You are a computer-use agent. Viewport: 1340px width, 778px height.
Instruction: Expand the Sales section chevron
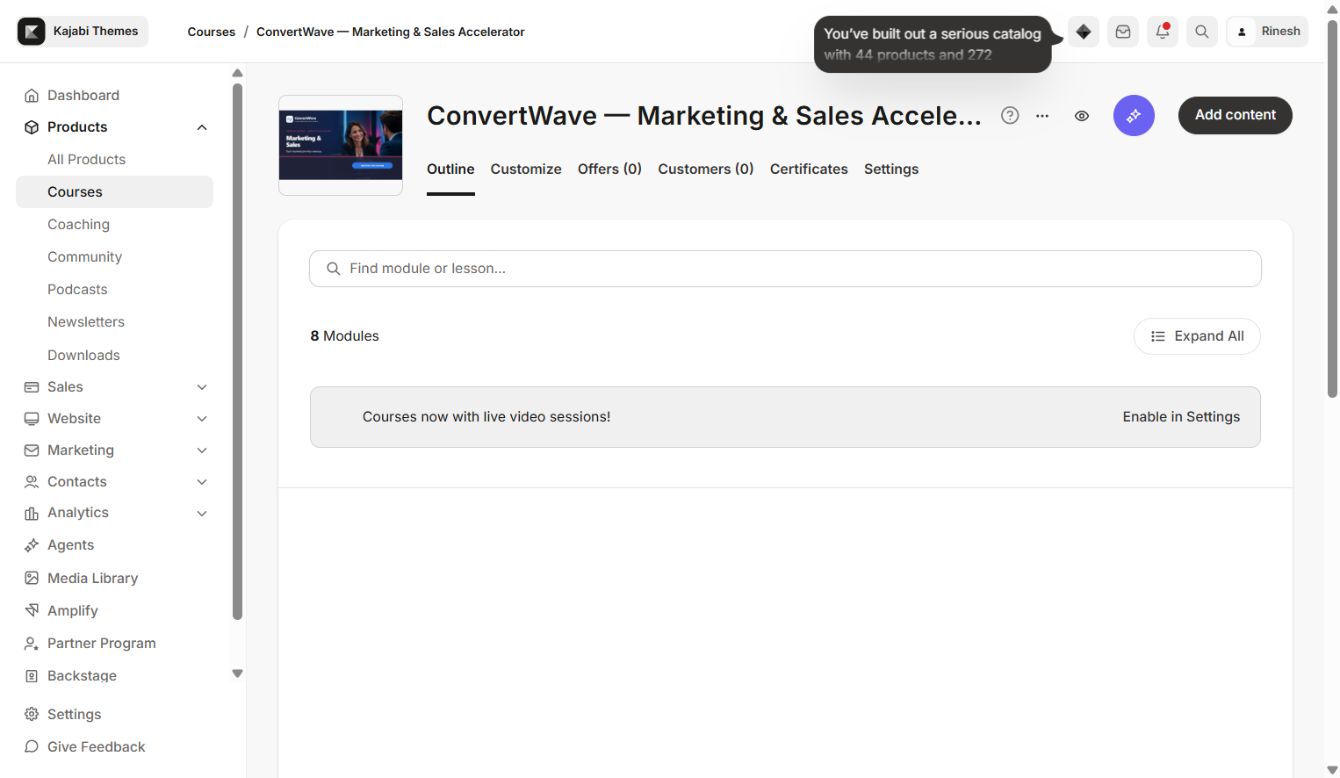click(202, 387)
